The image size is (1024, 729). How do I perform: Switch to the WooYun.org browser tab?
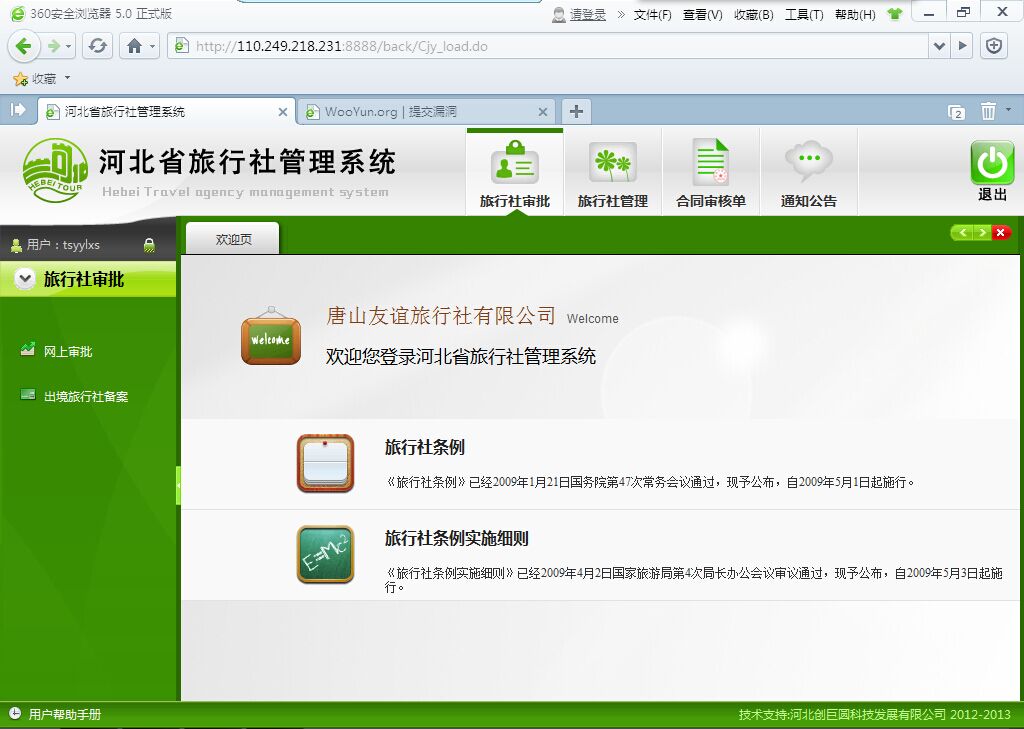(426, 112)
